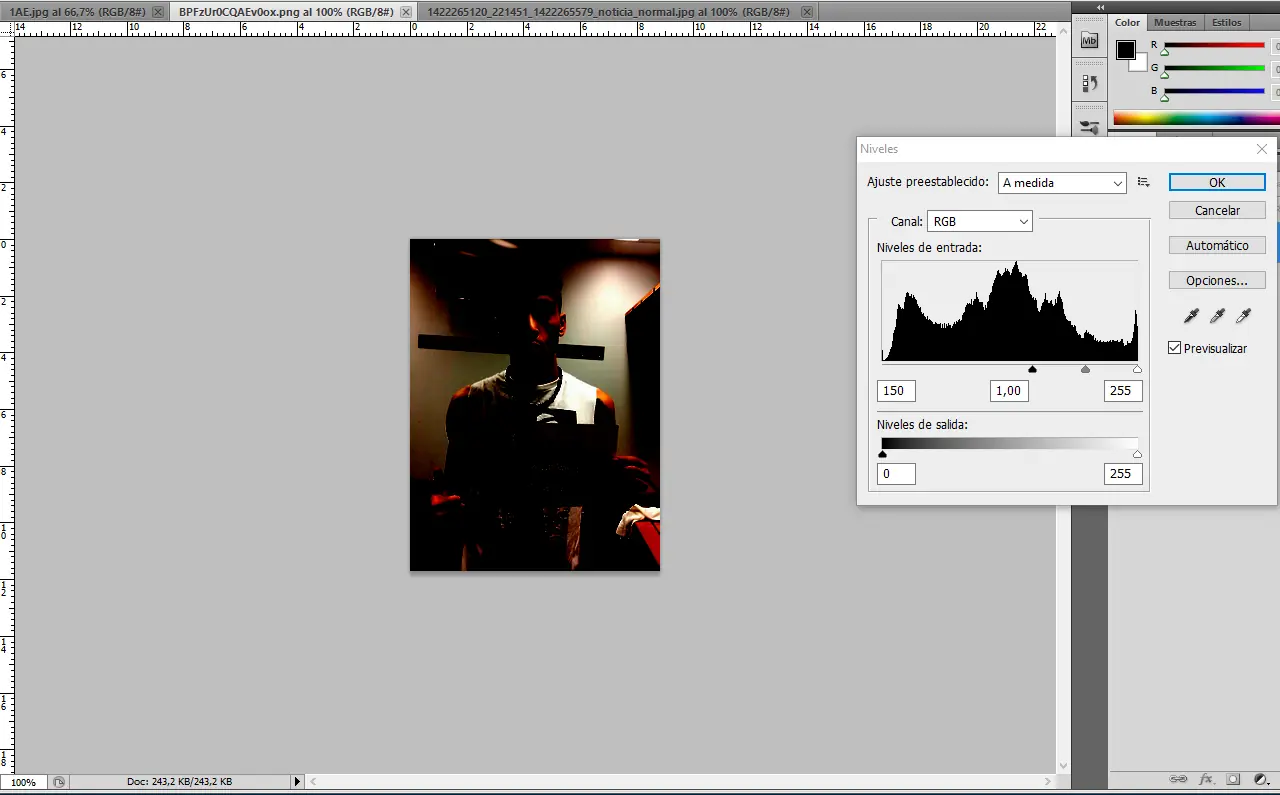
Task: Click the output shadow value field 0
Action: coord(896,474)
